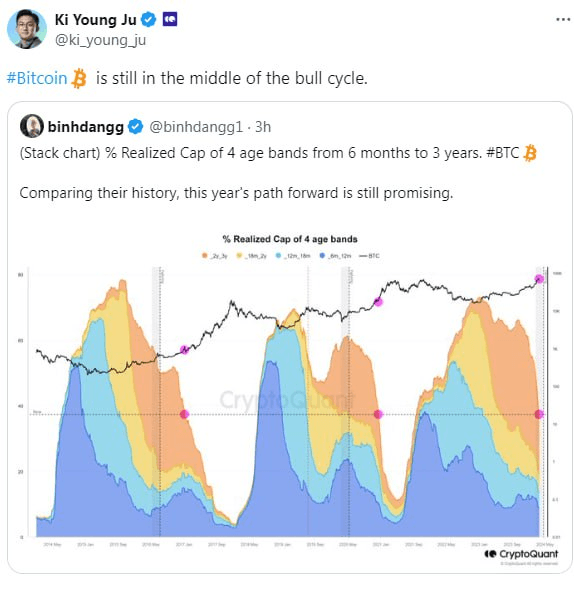
Task: Toggle the light blue _12m_18m legend series
Action: pos(293,256)
